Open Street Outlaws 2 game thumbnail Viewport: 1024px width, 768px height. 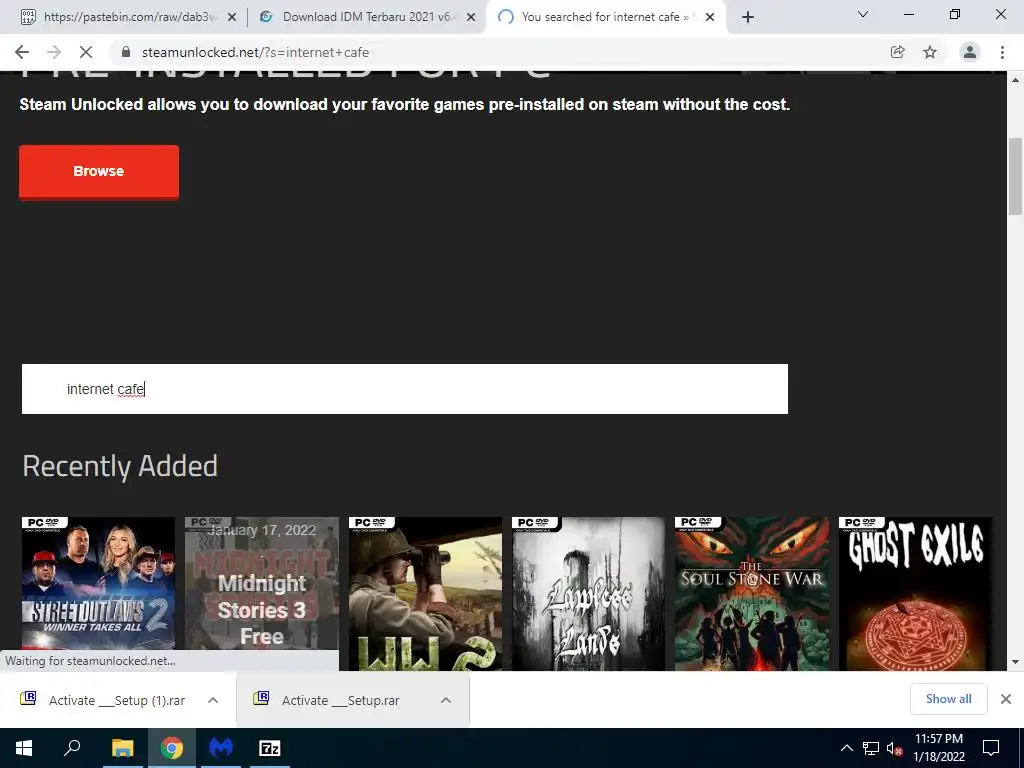pos(99,594)
